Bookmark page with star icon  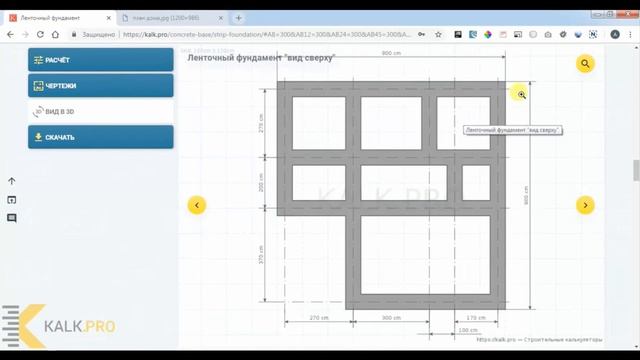point(438,35)
